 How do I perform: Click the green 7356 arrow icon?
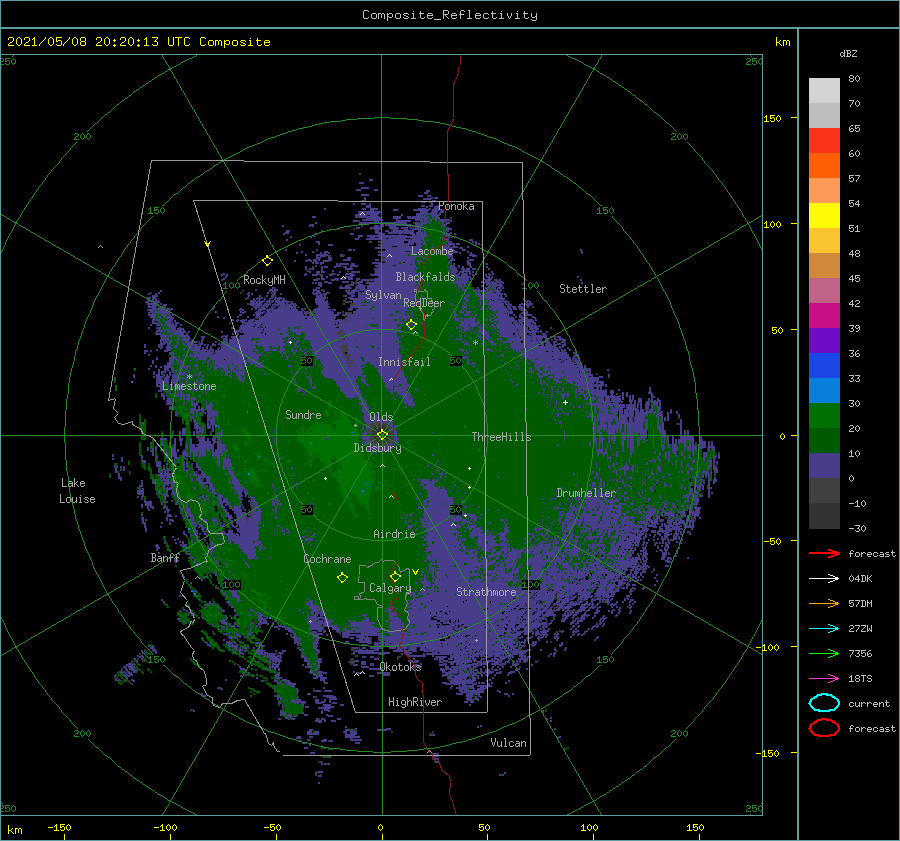pyautogui.click(x=824, y=653)
